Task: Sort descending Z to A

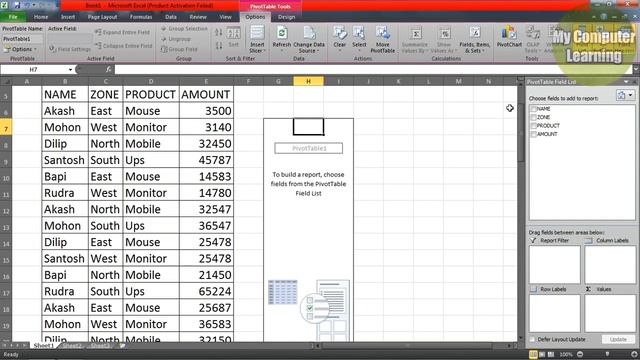Action: [219, 46]
